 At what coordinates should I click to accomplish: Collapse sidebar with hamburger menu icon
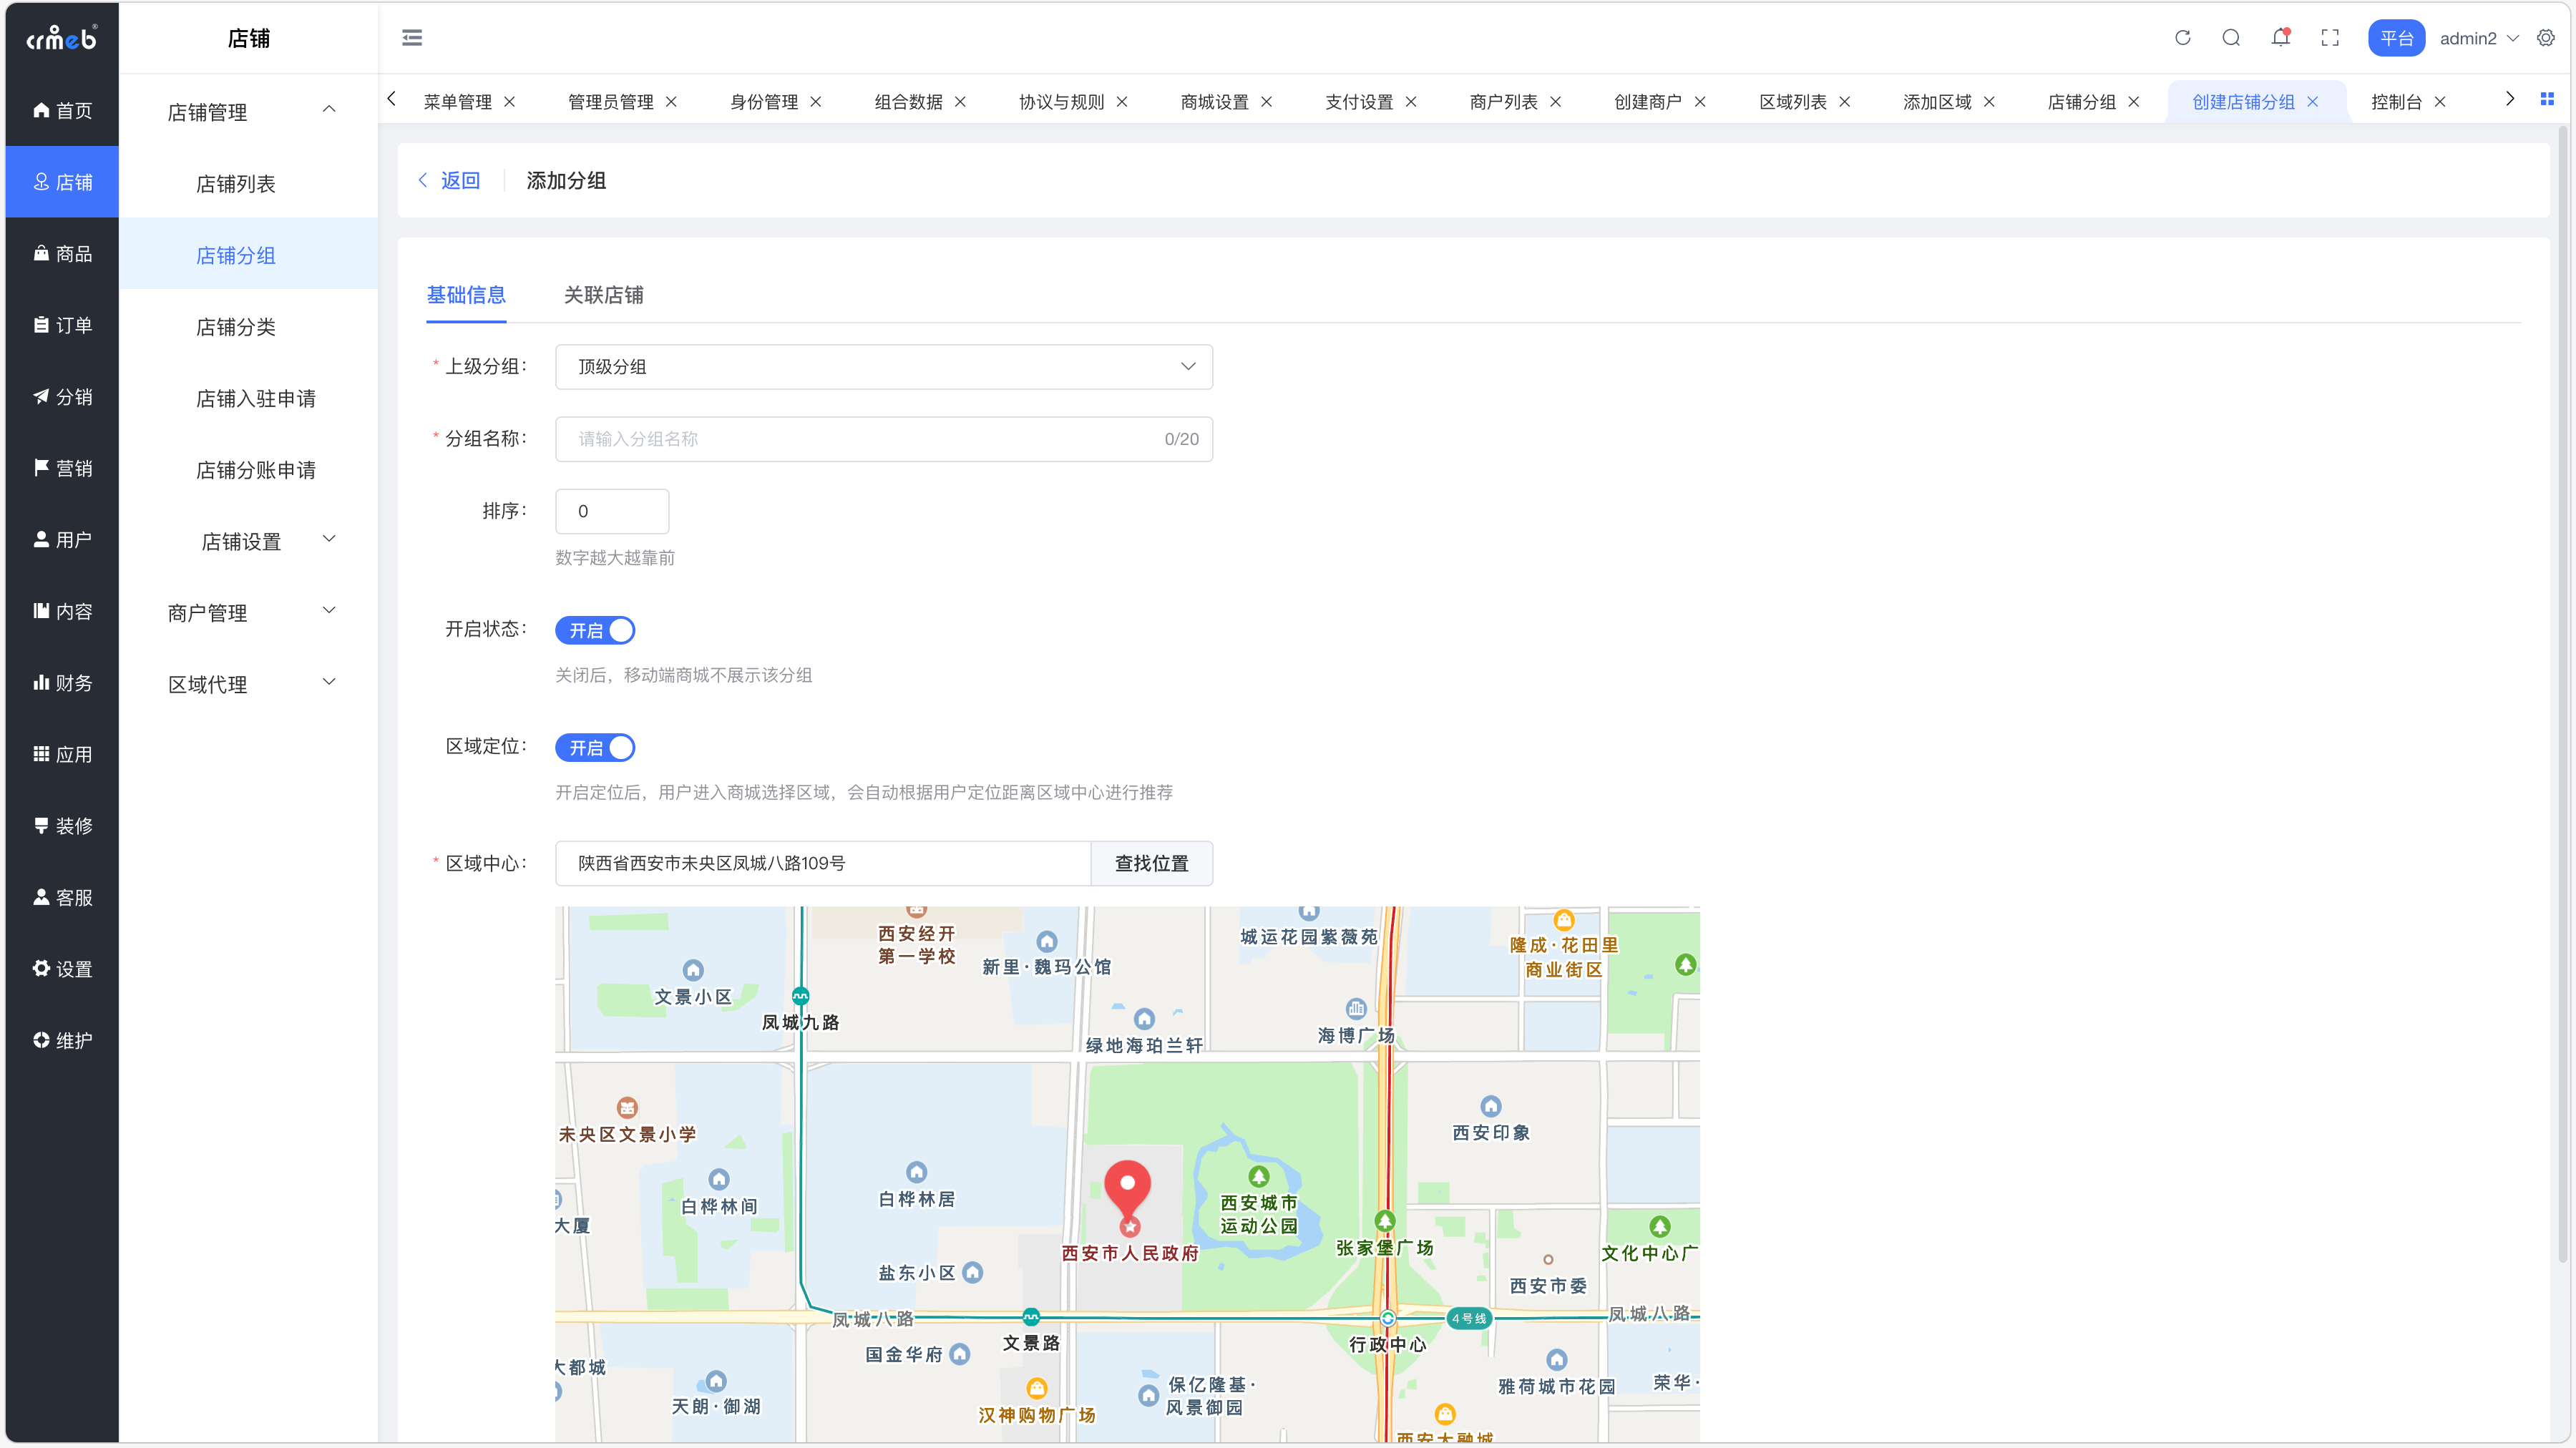coord(412,38)
